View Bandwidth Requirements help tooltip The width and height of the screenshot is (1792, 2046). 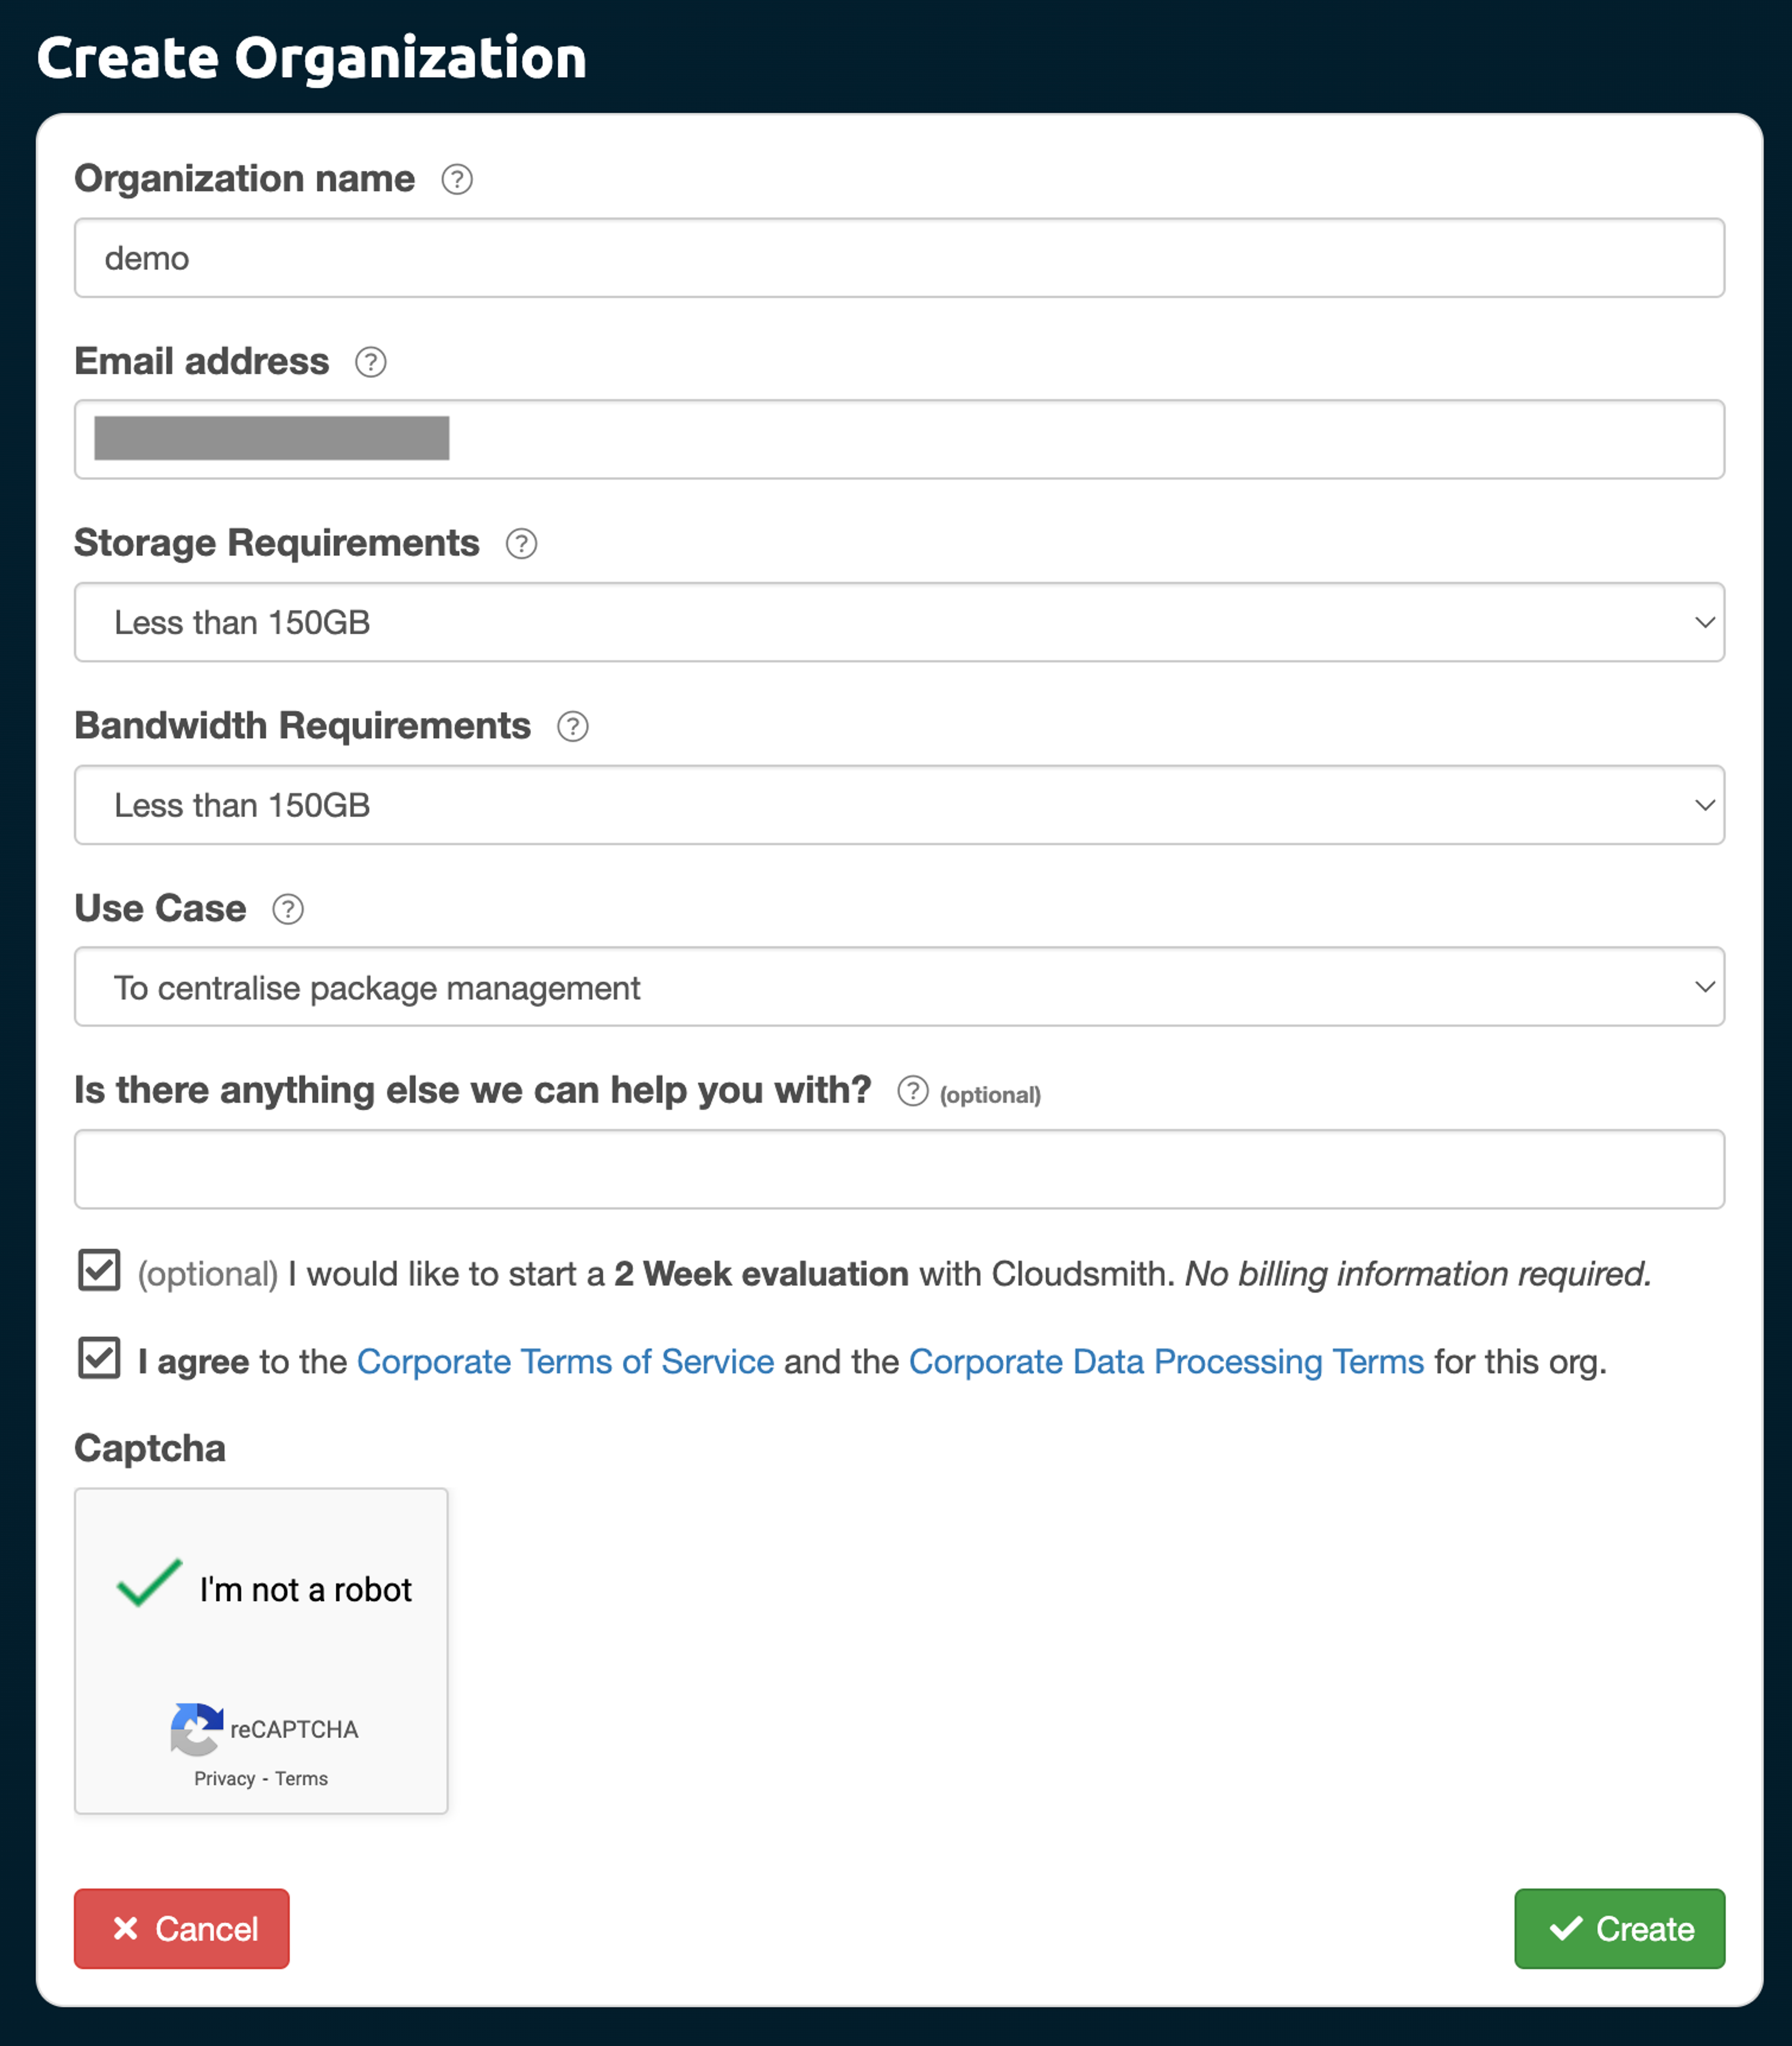573,727
